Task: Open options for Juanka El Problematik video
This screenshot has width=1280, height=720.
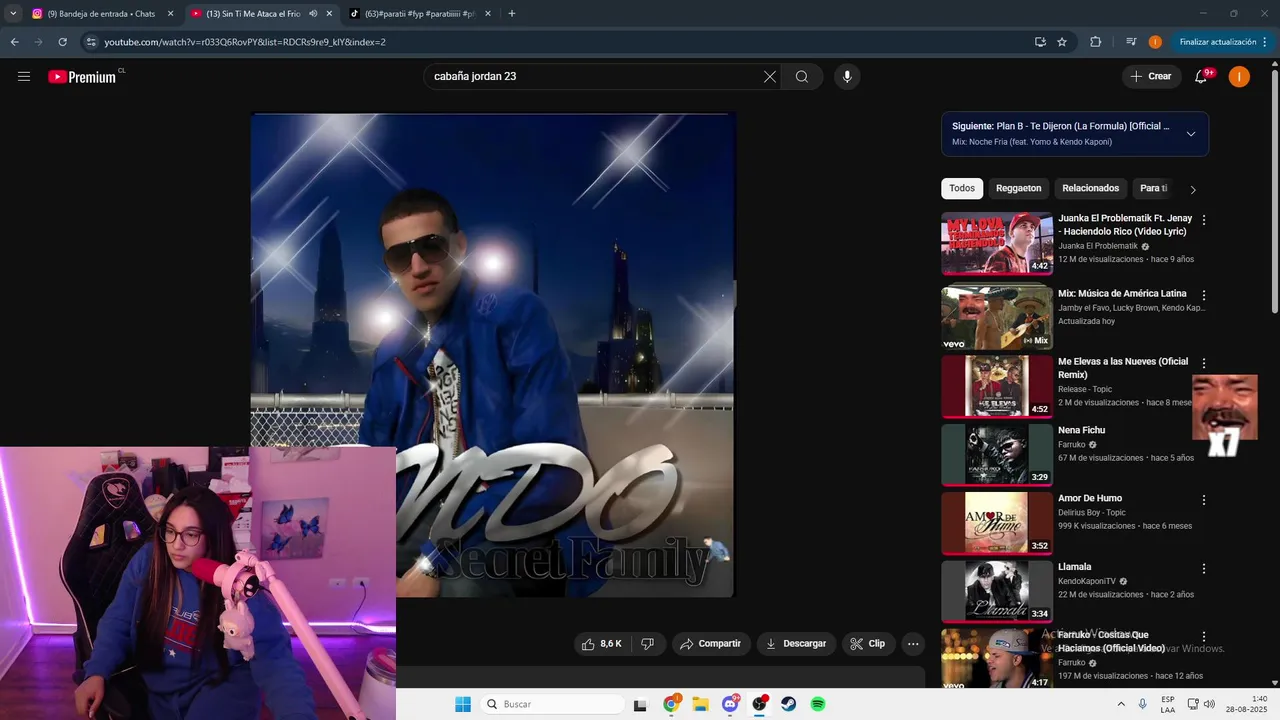Action: 1204,219
